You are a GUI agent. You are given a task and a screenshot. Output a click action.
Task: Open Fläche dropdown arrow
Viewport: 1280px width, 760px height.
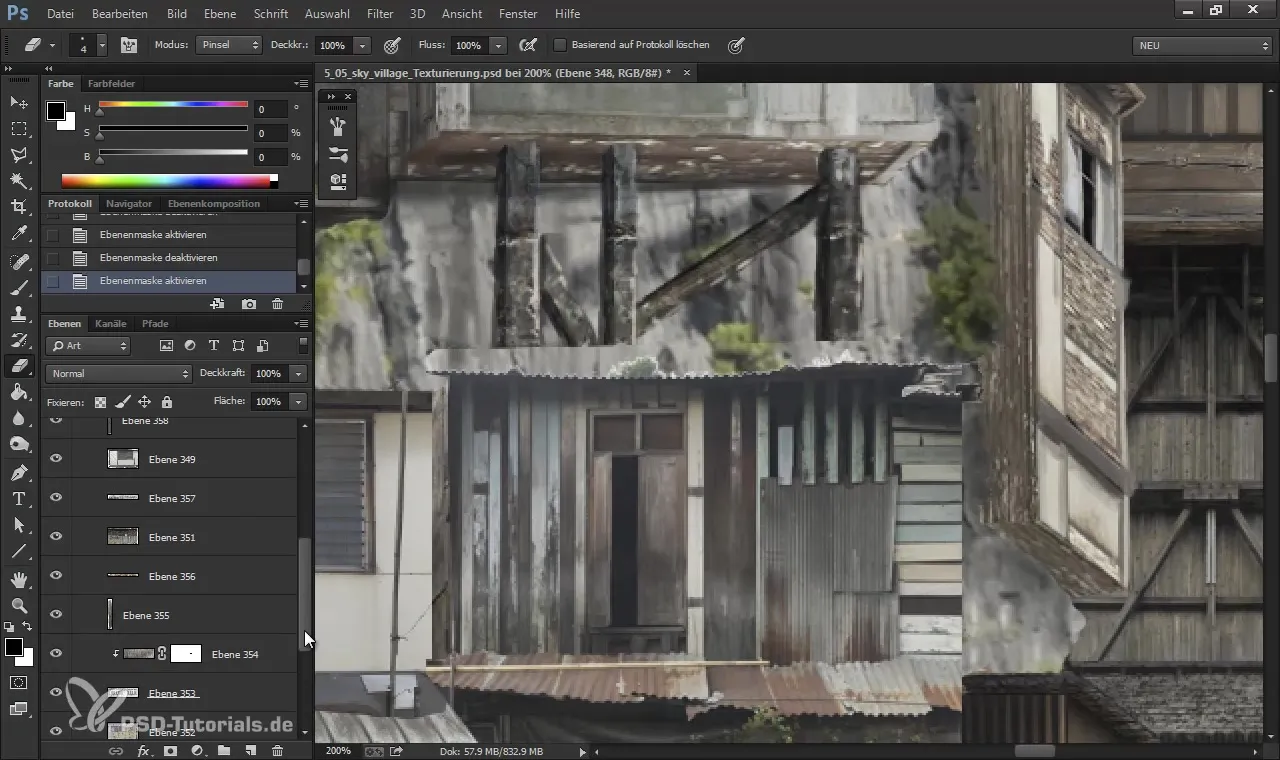point(298,401)
